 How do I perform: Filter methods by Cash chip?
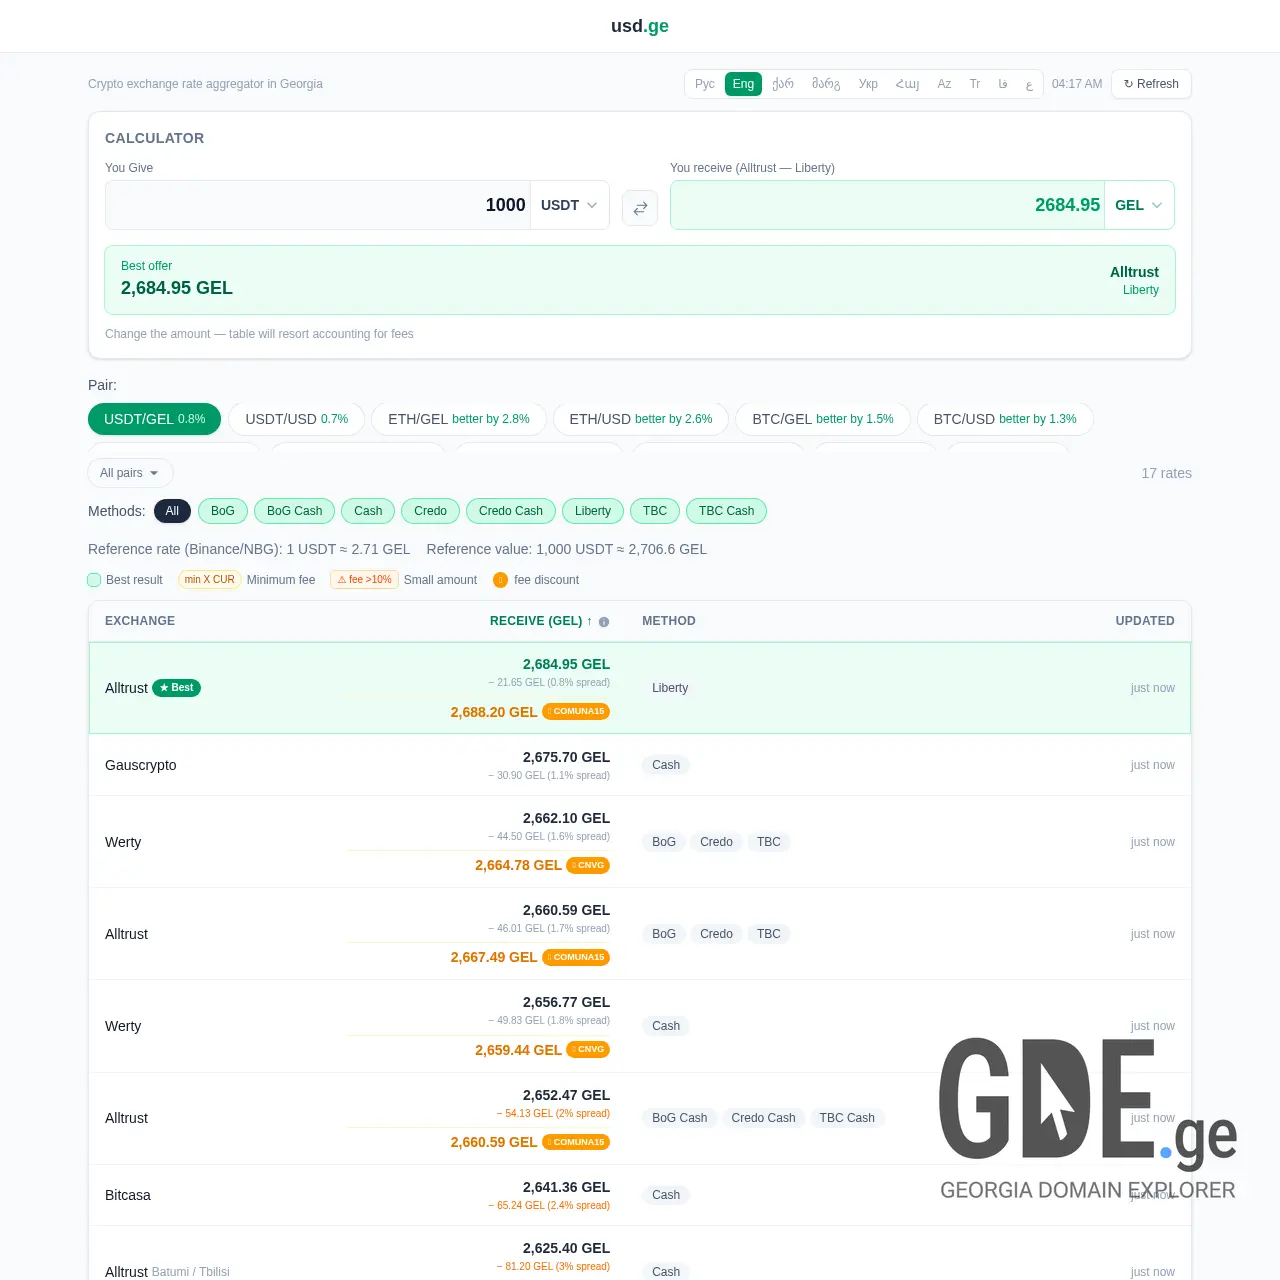tap(368, 511)
